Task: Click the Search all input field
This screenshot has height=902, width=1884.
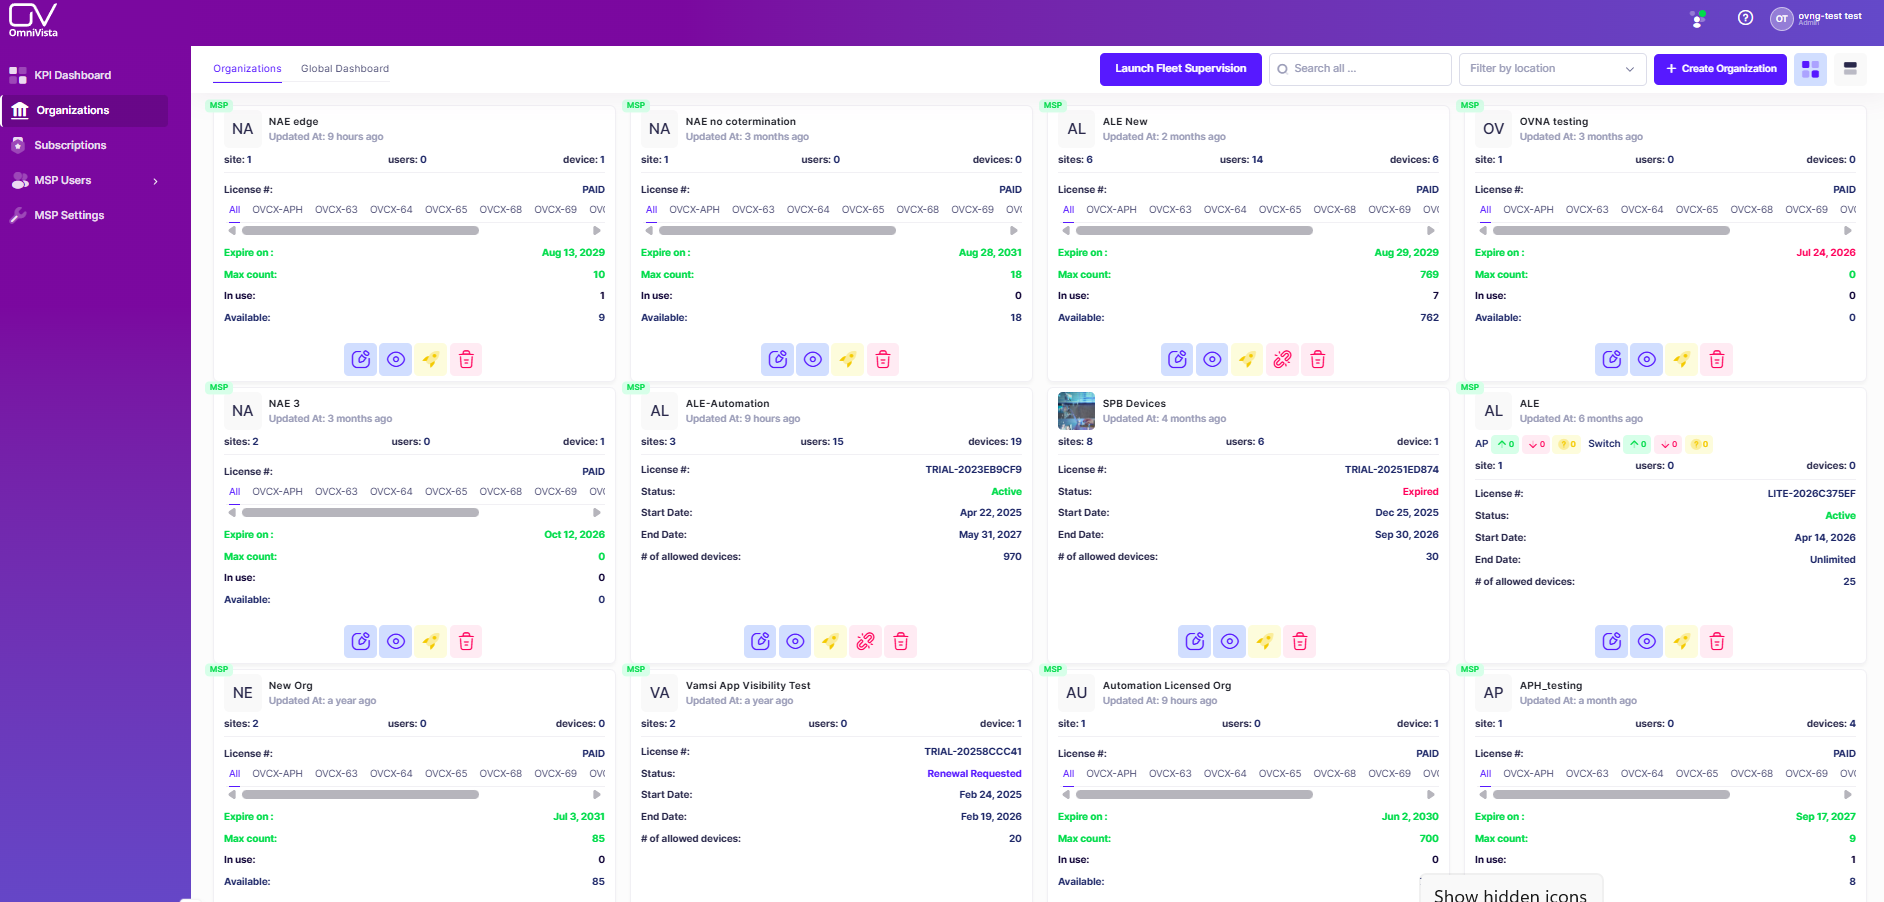Action: click(1360, 69)
